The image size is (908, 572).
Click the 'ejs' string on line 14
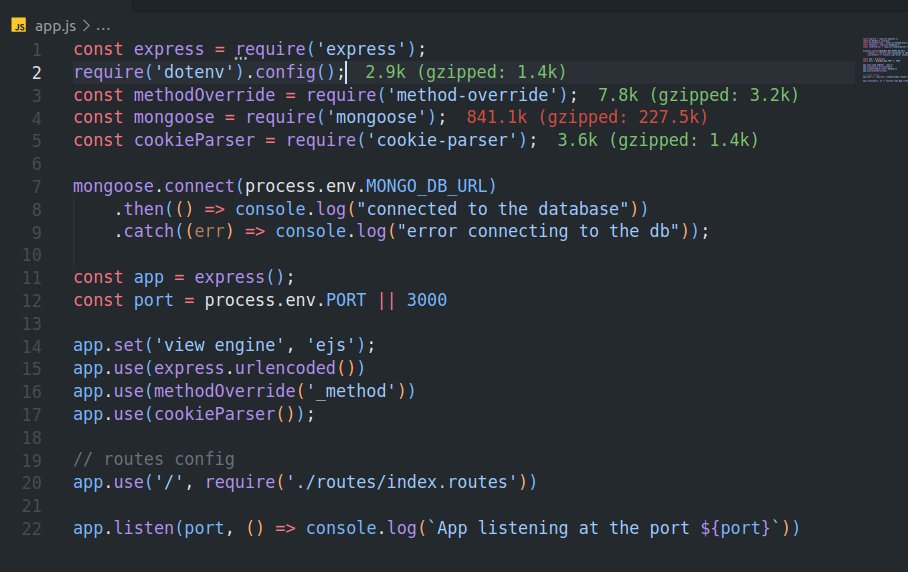pos(331,345)
